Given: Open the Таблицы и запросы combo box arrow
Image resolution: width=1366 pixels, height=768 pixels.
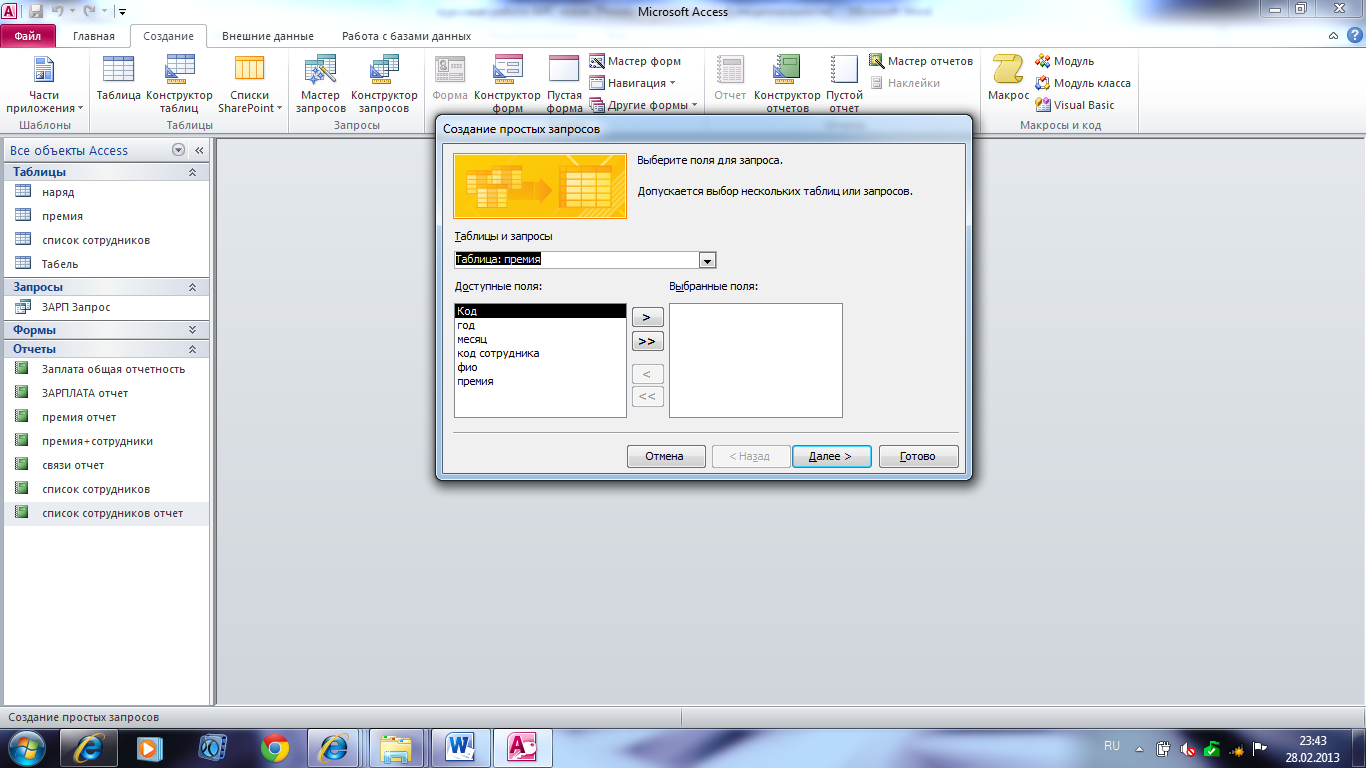Looking at the screenshot, I should [x=708, y=260].
